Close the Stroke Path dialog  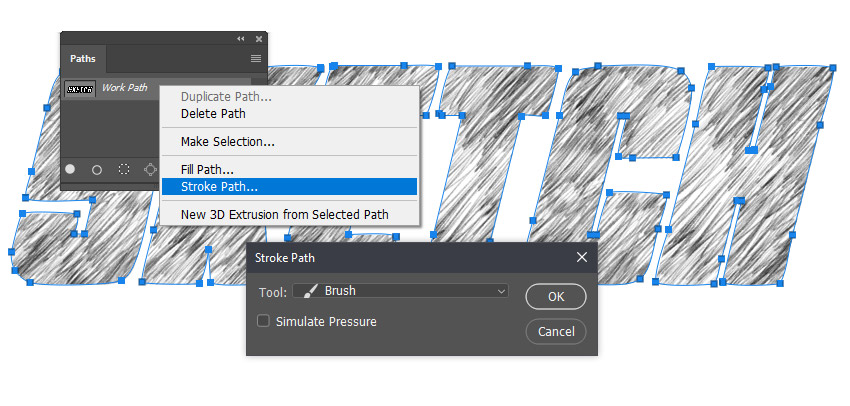click(582, 257)
